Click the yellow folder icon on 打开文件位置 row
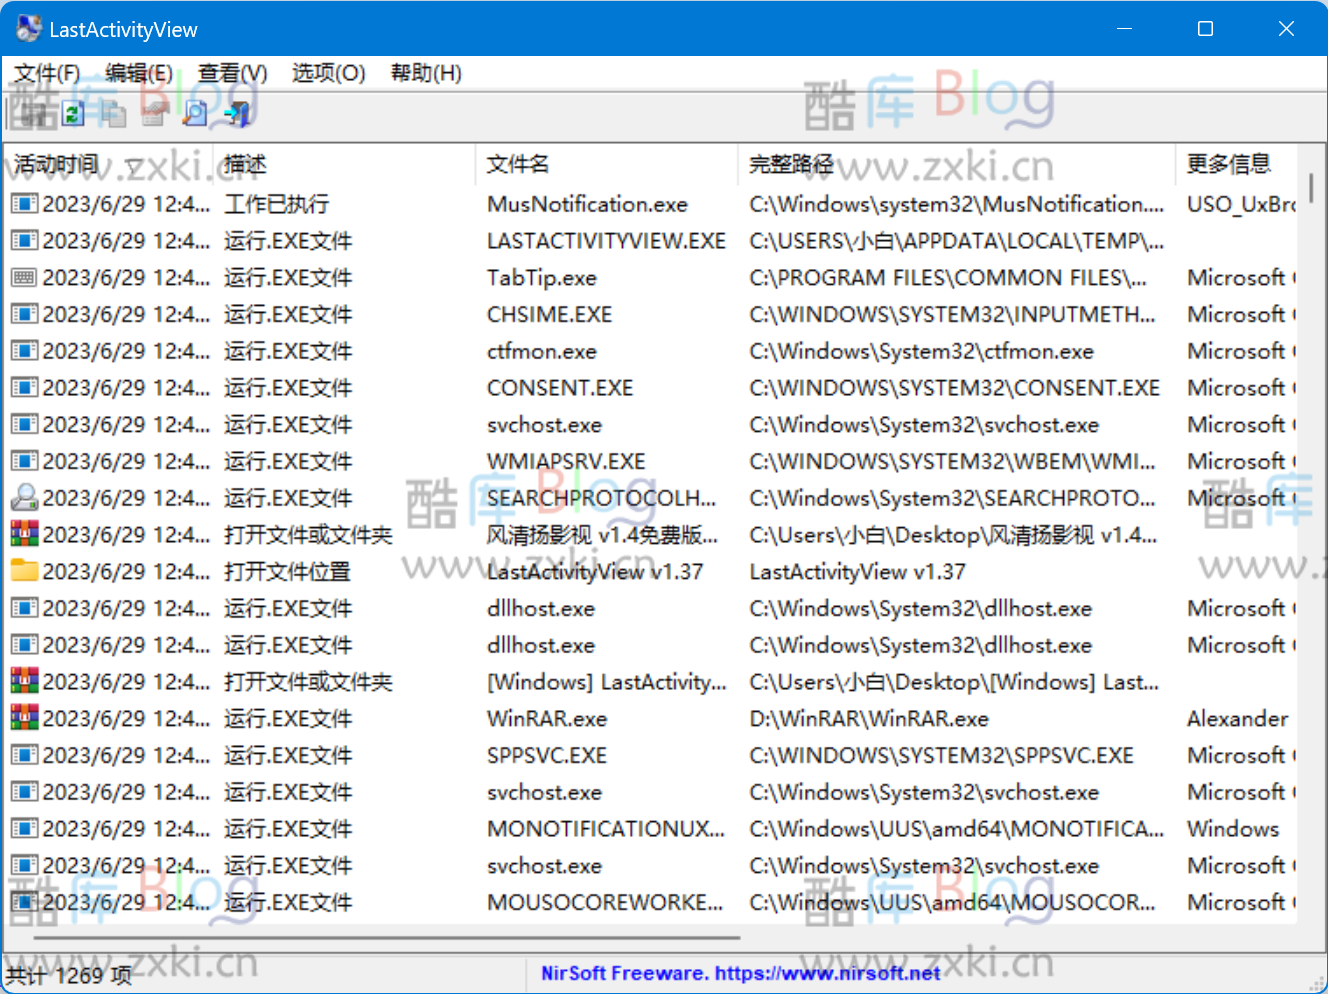Screen dimensions: 1328x994 pyautogui.click(x=22, y=571)
